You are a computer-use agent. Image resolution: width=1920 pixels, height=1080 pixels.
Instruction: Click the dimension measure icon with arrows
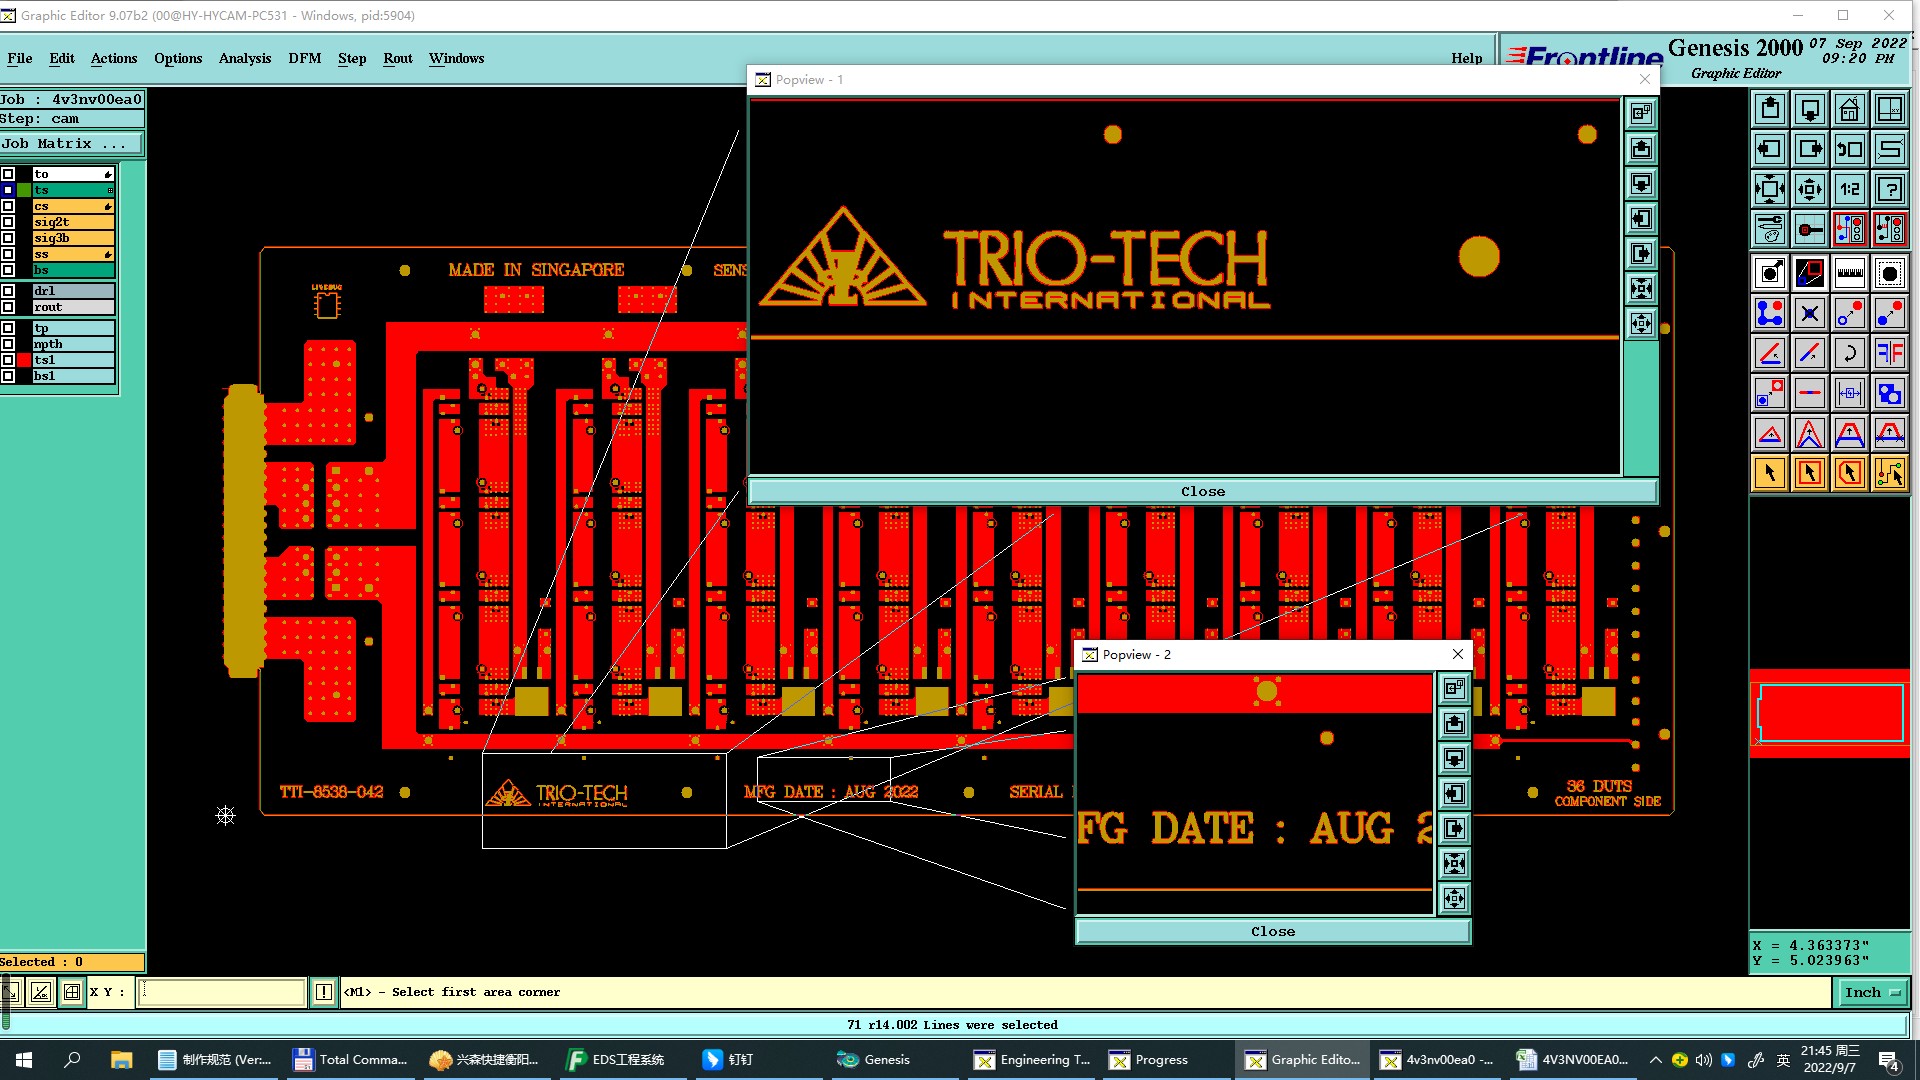[1850, 393]
